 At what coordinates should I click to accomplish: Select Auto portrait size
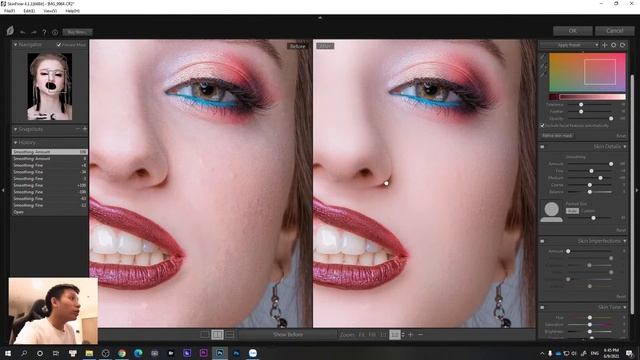coord(572,211)
